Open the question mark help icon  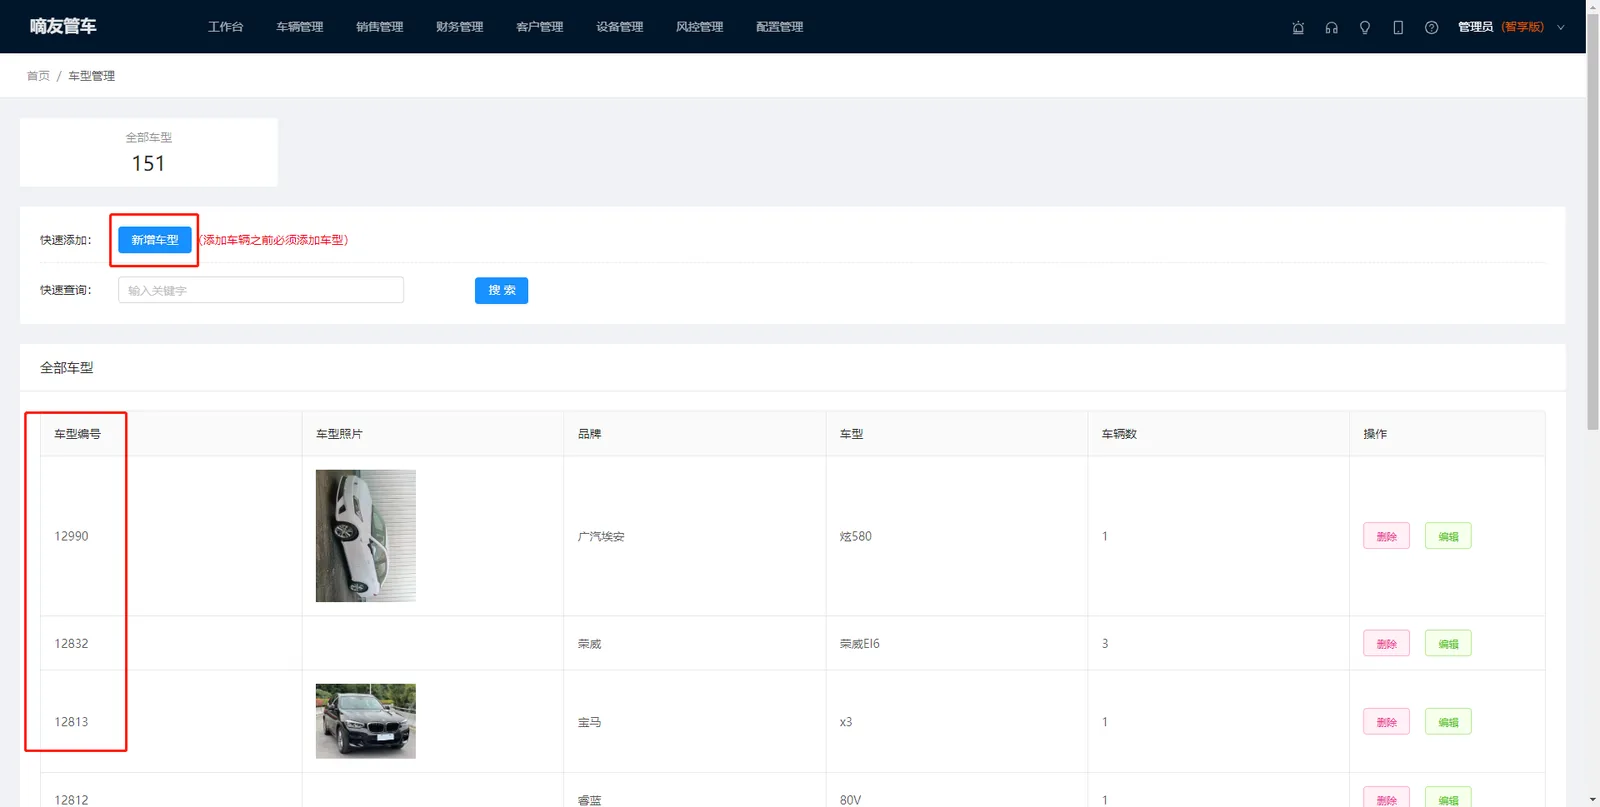[1432, 28]
